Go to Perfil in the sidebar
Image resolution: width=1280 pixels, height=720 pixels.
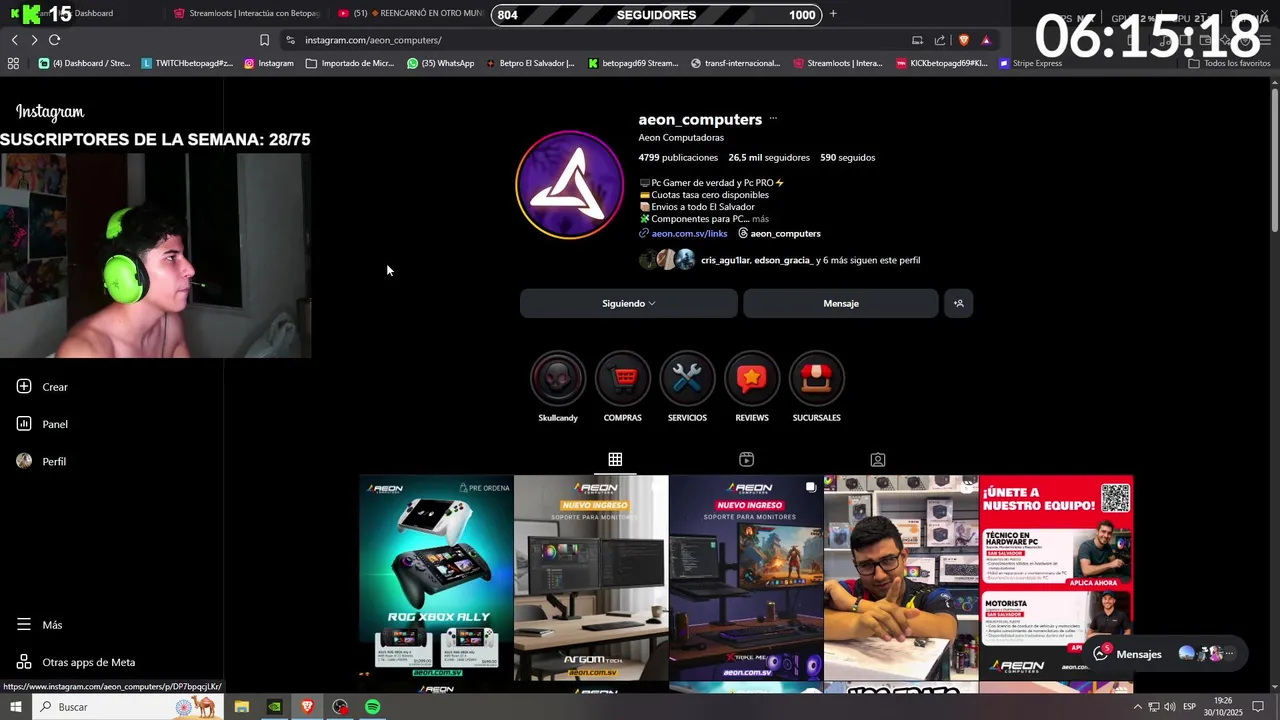(x=41, y=461)
